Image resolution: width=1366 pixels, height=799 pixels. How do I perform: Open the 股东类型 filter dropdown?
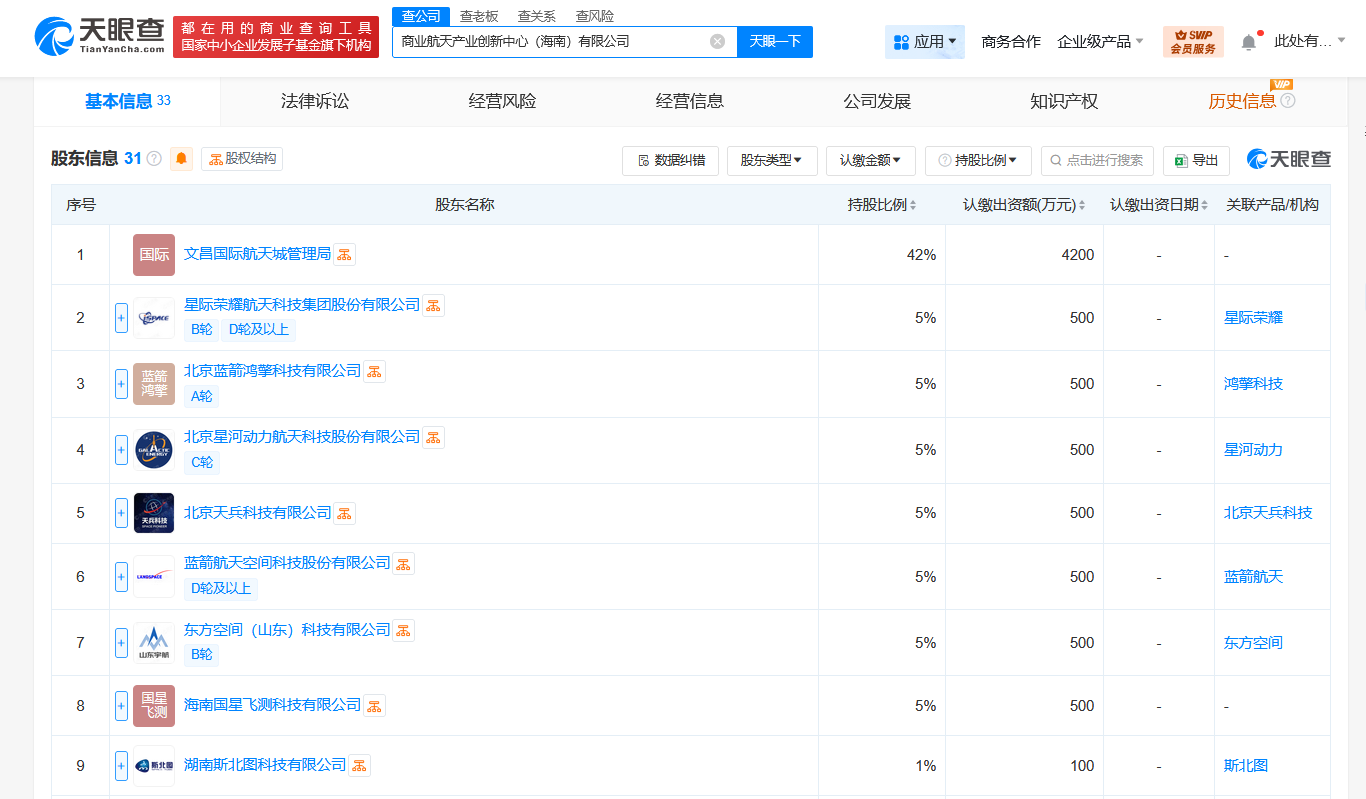tap(772, 160)
